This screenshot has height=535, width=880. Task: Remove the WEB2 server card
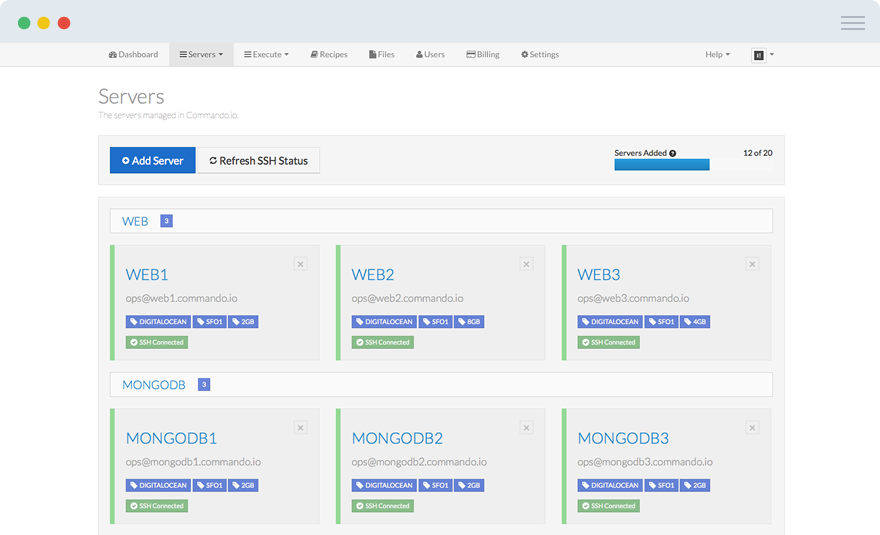coord(526,264)
